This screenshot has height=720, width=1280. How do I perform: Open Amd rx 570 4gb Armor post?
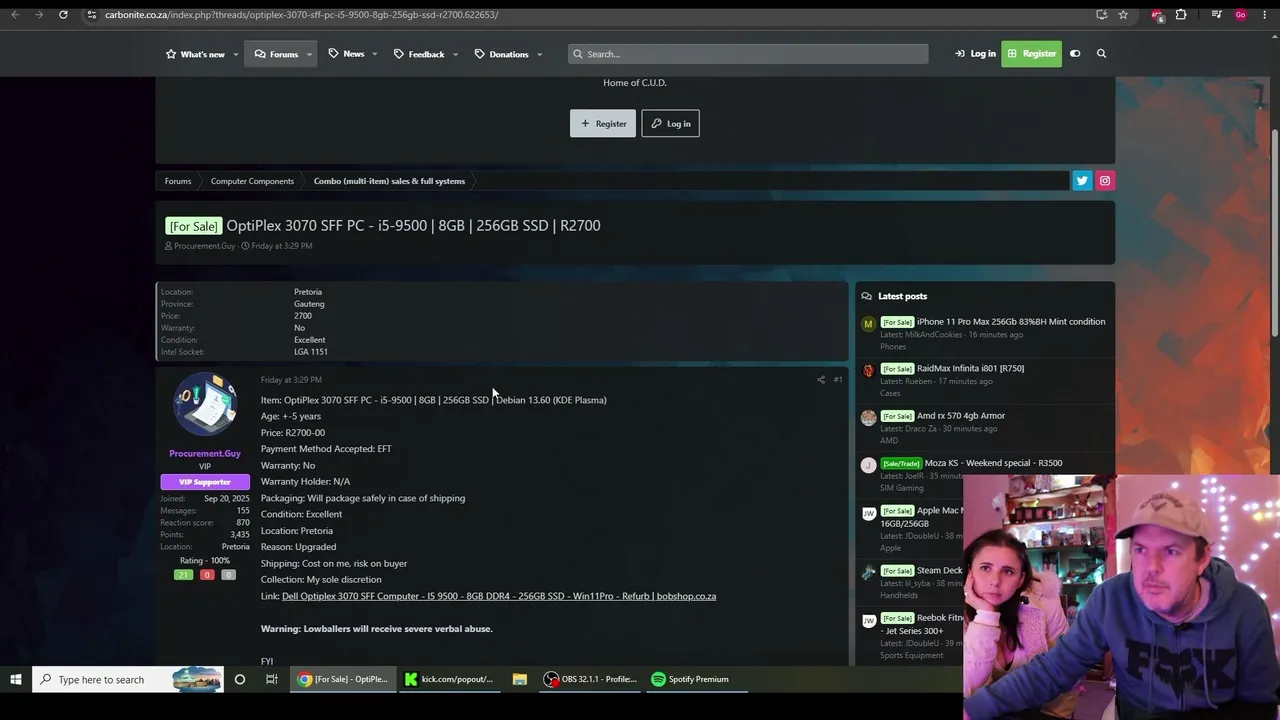(961, 416)
